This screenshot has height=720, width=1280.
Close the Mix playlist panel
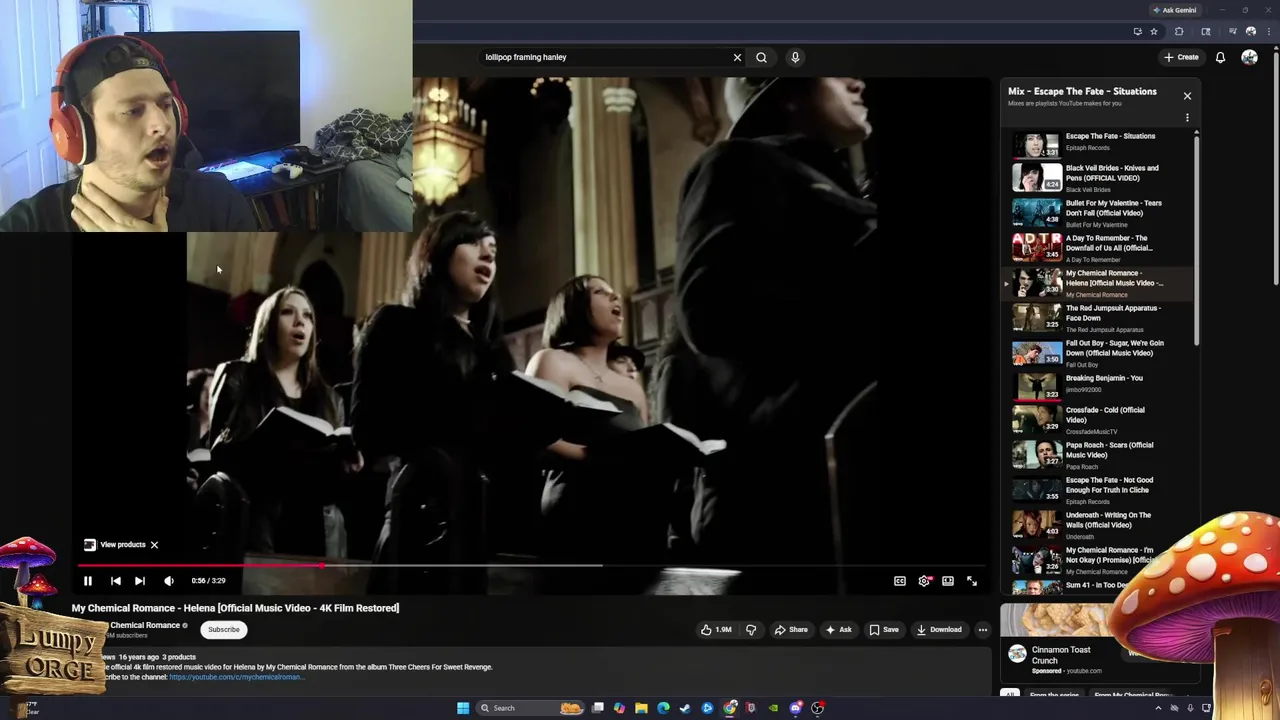tap(1187, 96)
